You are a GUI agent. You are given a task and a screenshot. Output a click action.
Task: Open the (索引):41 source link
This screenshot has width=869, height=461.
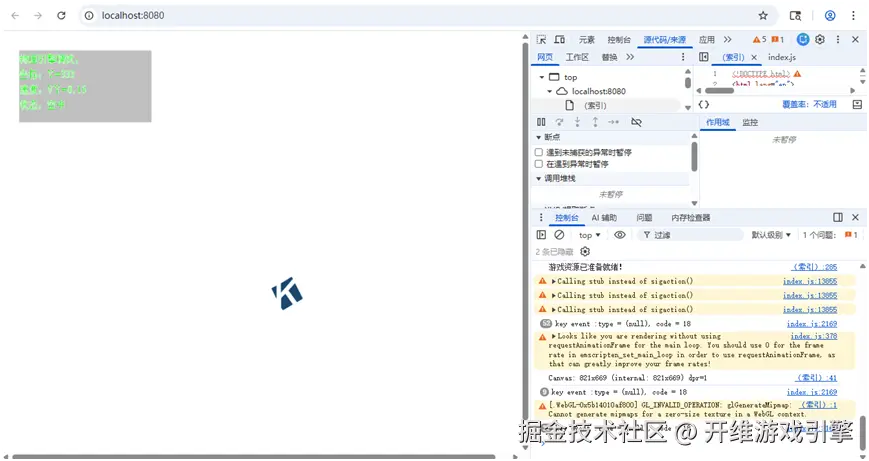(817, 378)
